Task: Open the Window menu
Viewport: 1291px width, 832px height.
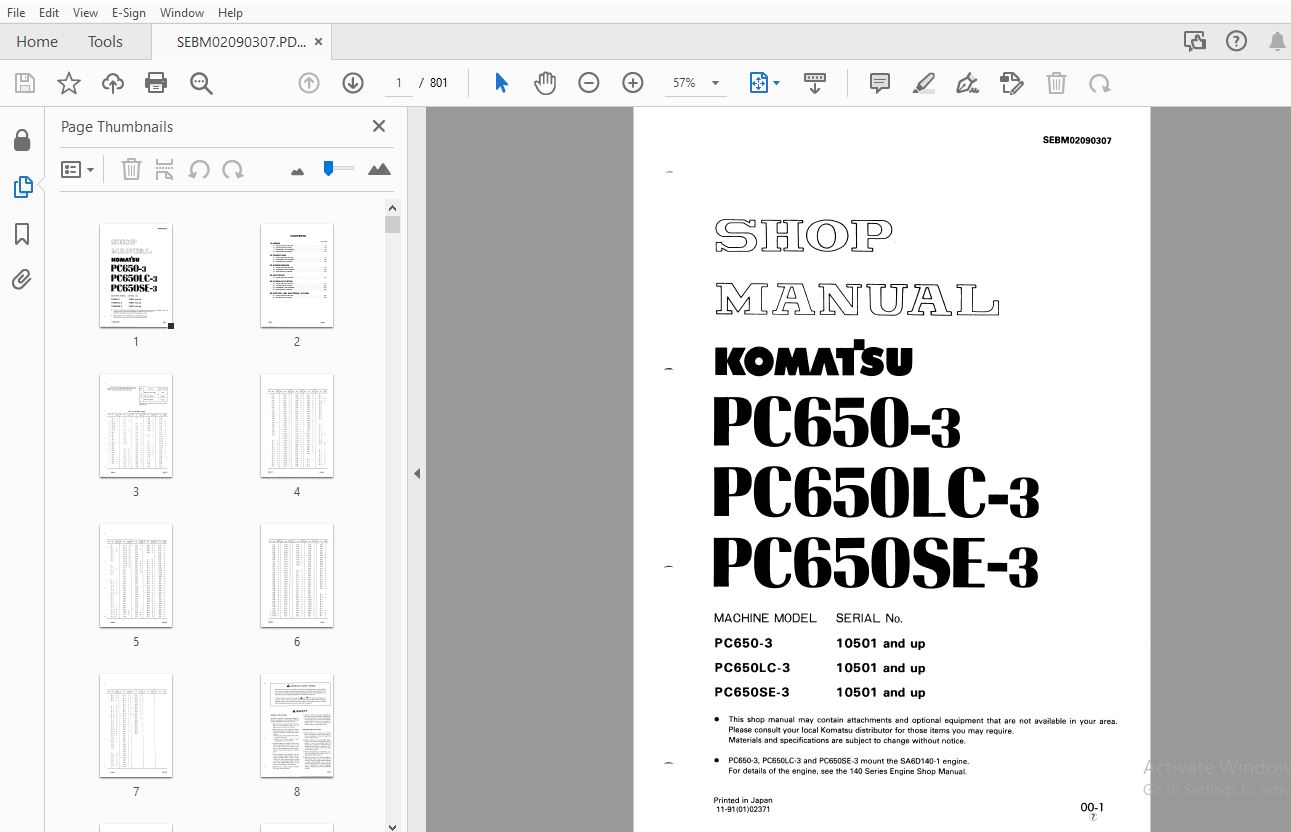Action: click(181, 13)
